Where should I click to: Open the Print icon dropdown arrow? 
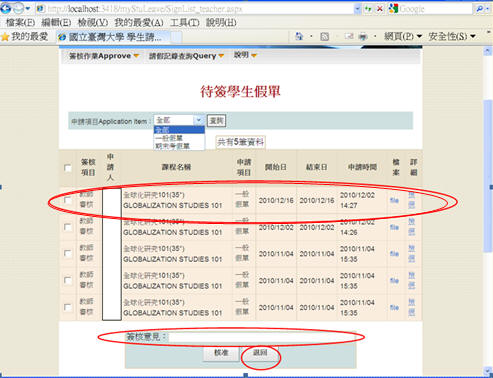[375, 36]
